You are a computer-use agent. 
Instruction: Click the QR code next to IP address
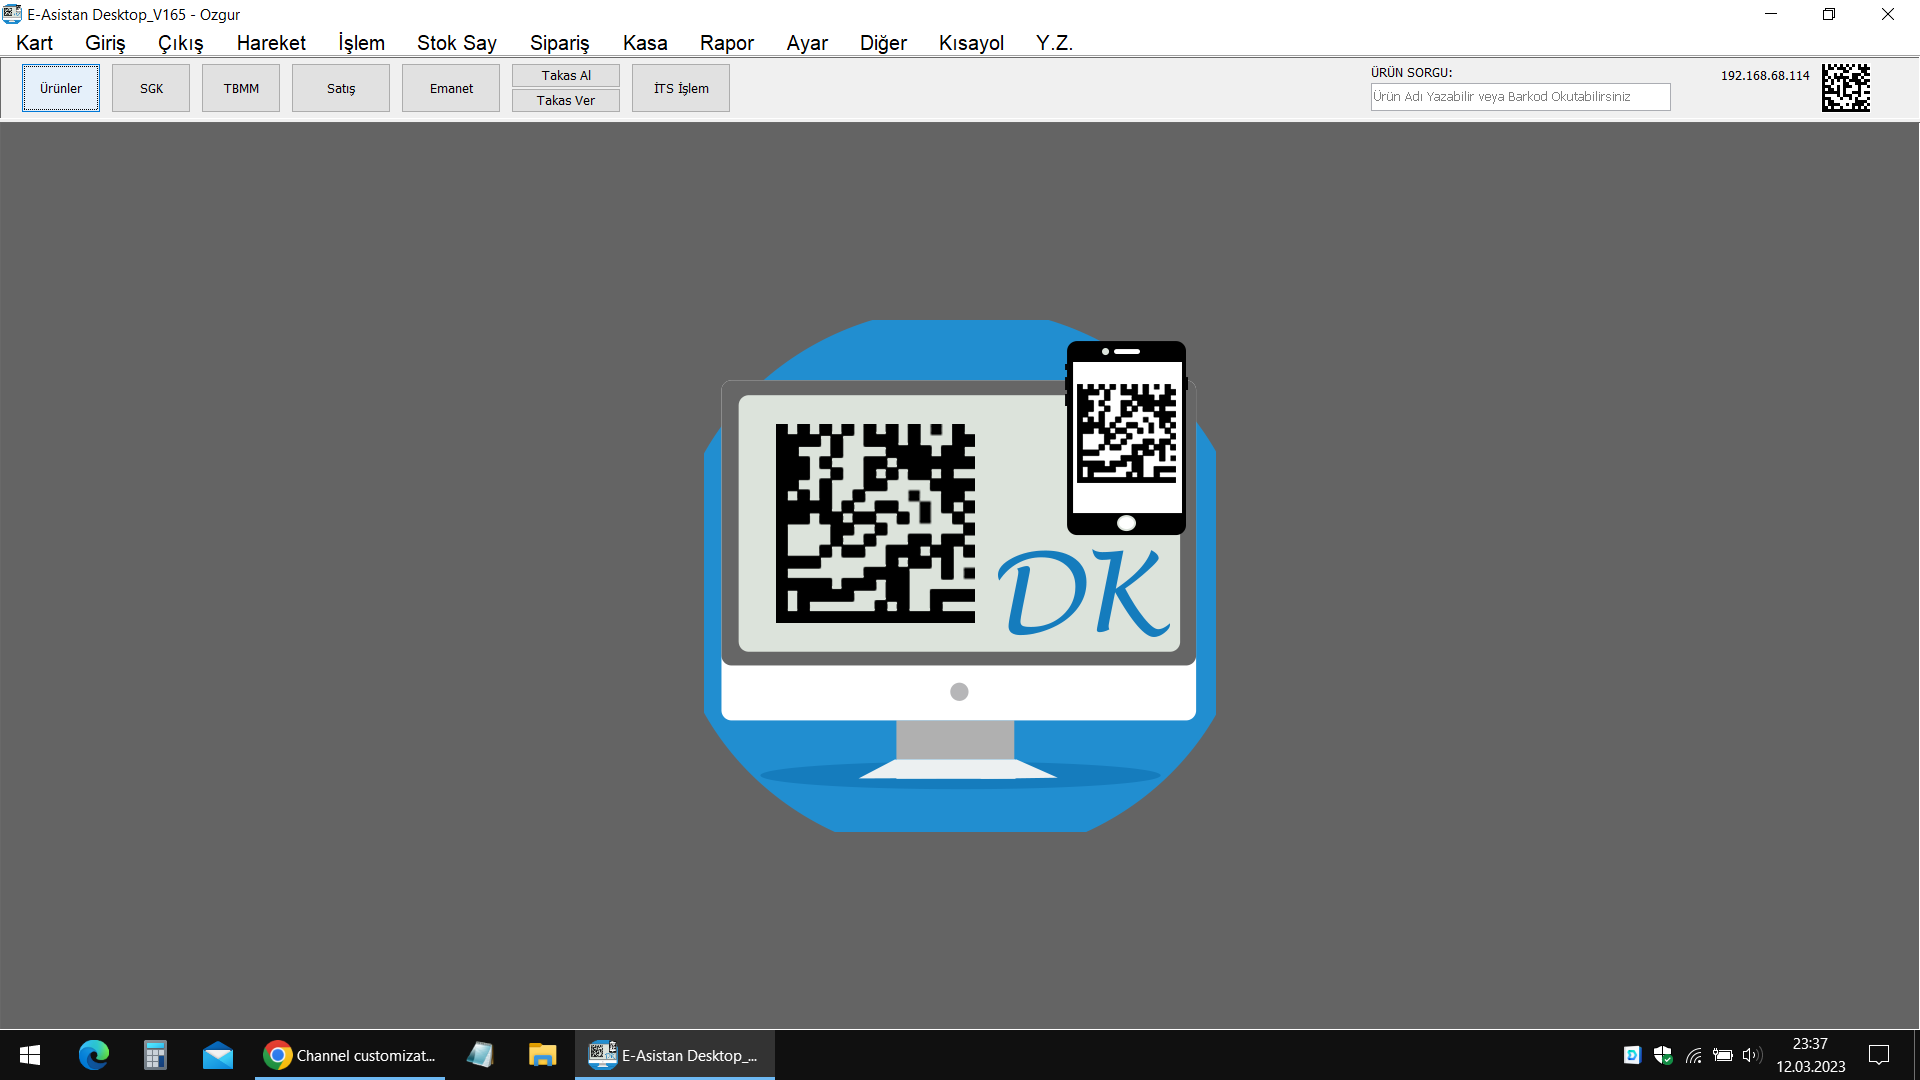(1845, 88)
